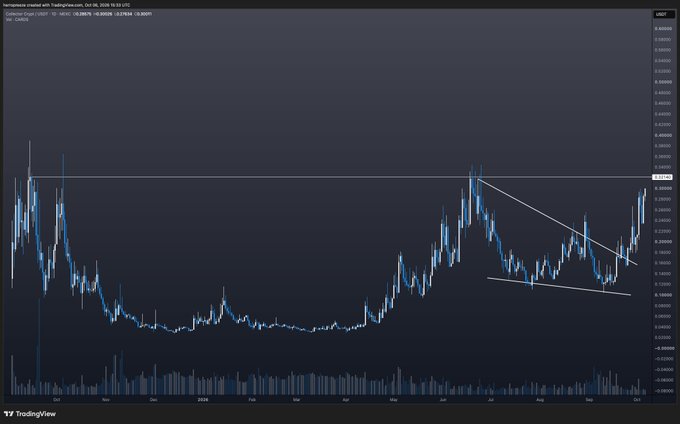Screen dimensions: 680x424
Task: Click the Vol CARDS indicator legend
Action: point(17,20)
